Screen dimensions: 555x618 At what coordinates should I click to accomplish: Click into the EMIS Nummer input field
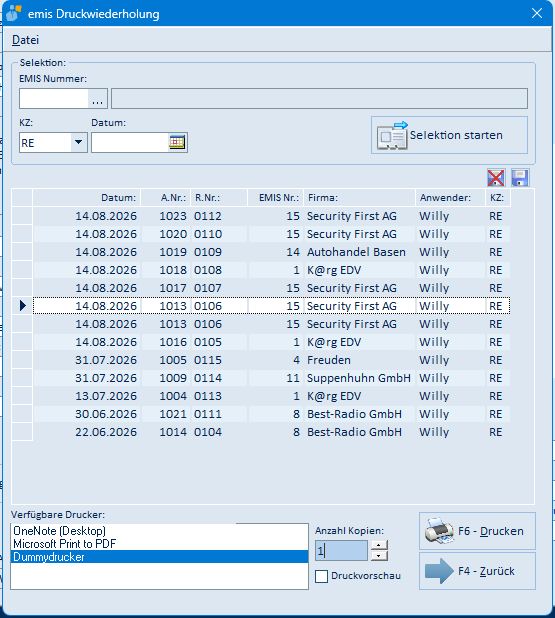pos(54,99)
